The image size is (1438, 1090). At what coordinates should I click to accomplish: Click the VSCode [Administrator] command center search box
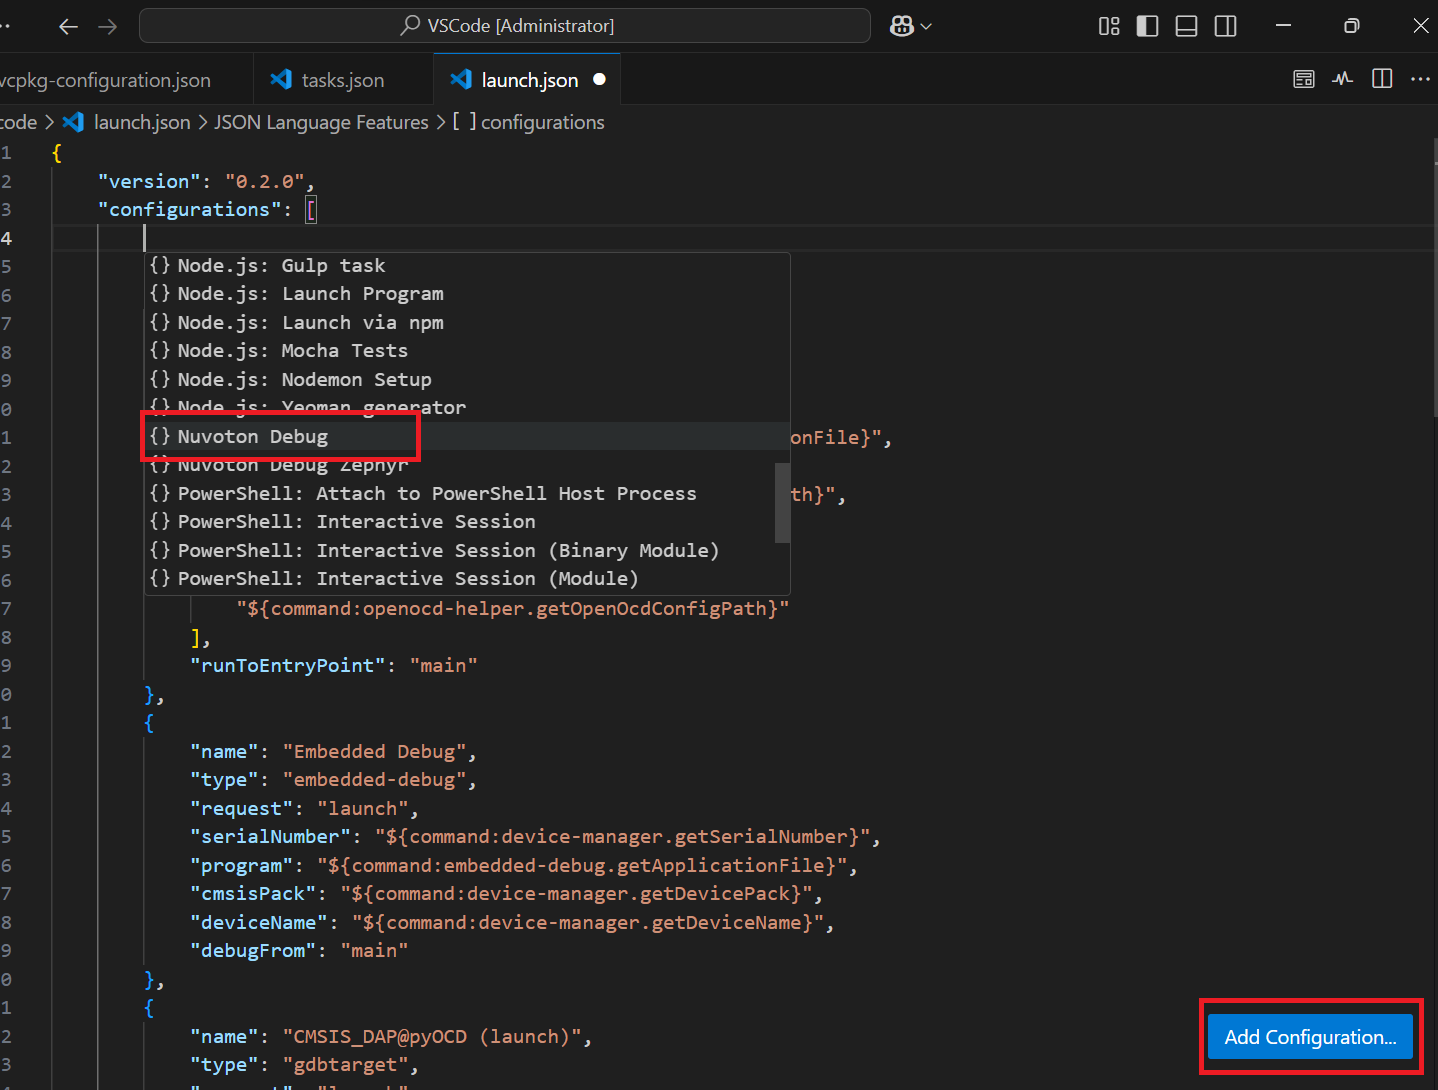505,26
